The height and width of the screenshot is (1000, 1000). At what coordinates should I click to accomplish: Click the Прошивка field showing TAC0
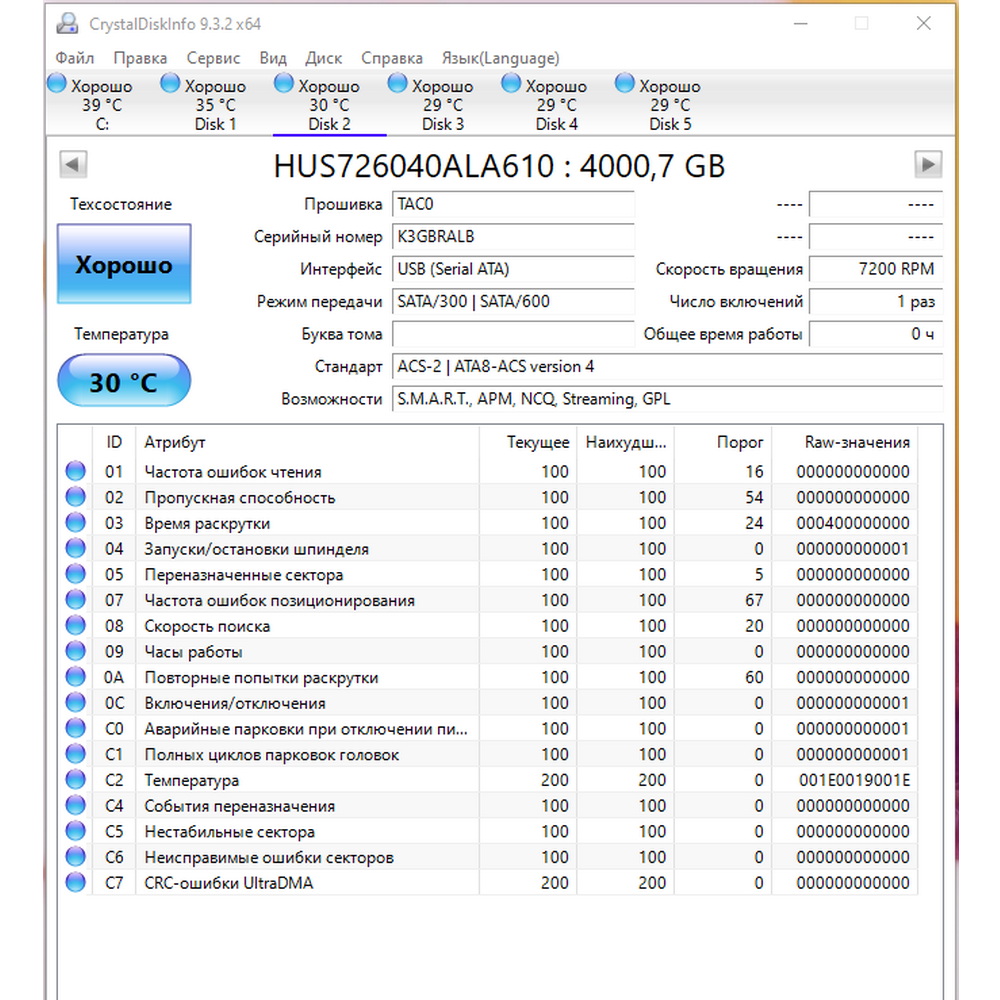pyautogui.click(x=513, y=205)
